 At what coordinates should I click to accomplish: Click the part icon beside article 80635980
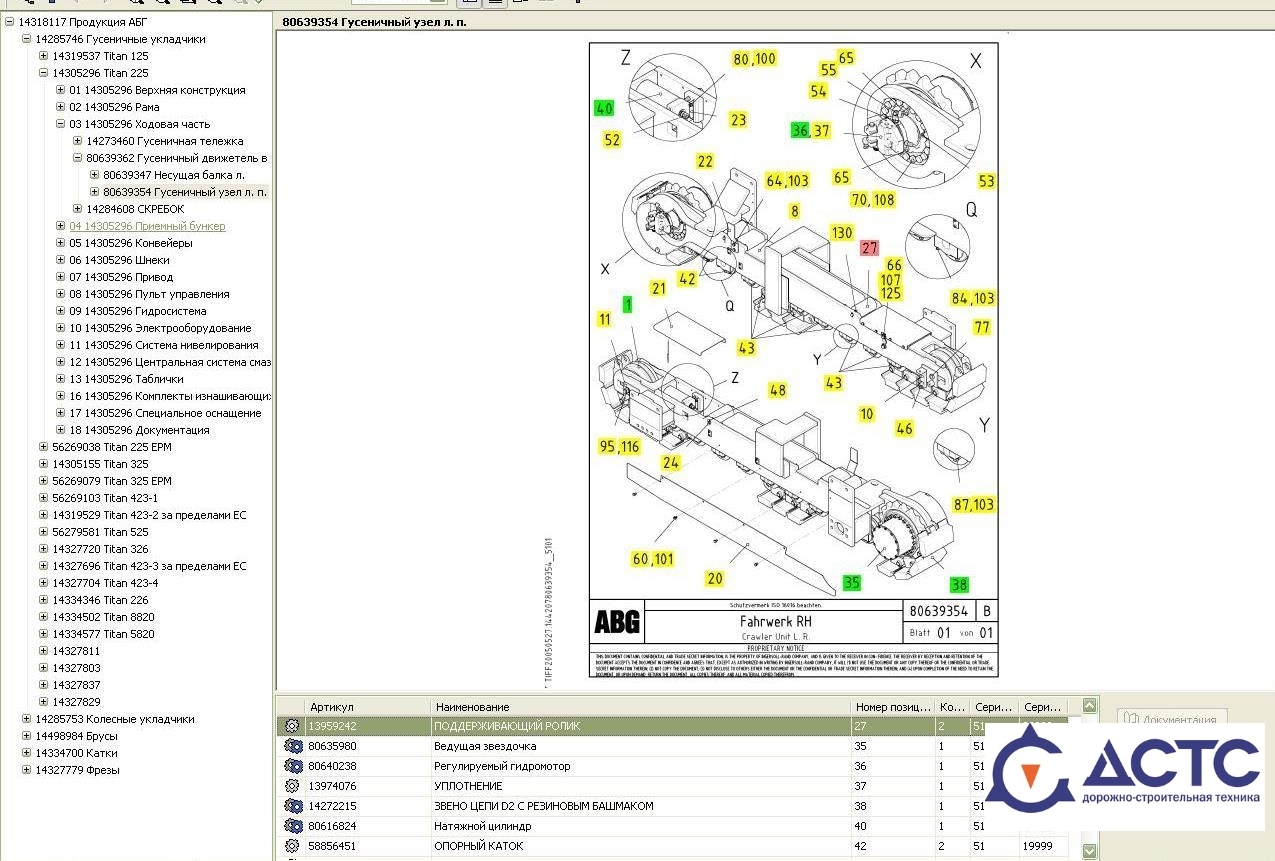tap(292, 746)
